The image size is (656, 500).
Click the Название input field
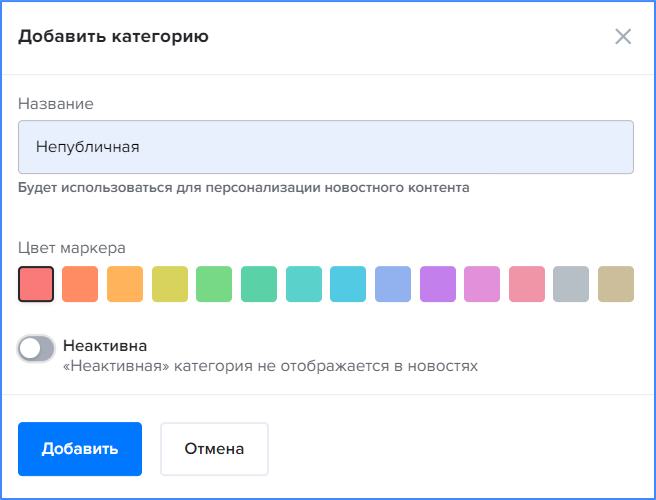click(x=326, y=147)
